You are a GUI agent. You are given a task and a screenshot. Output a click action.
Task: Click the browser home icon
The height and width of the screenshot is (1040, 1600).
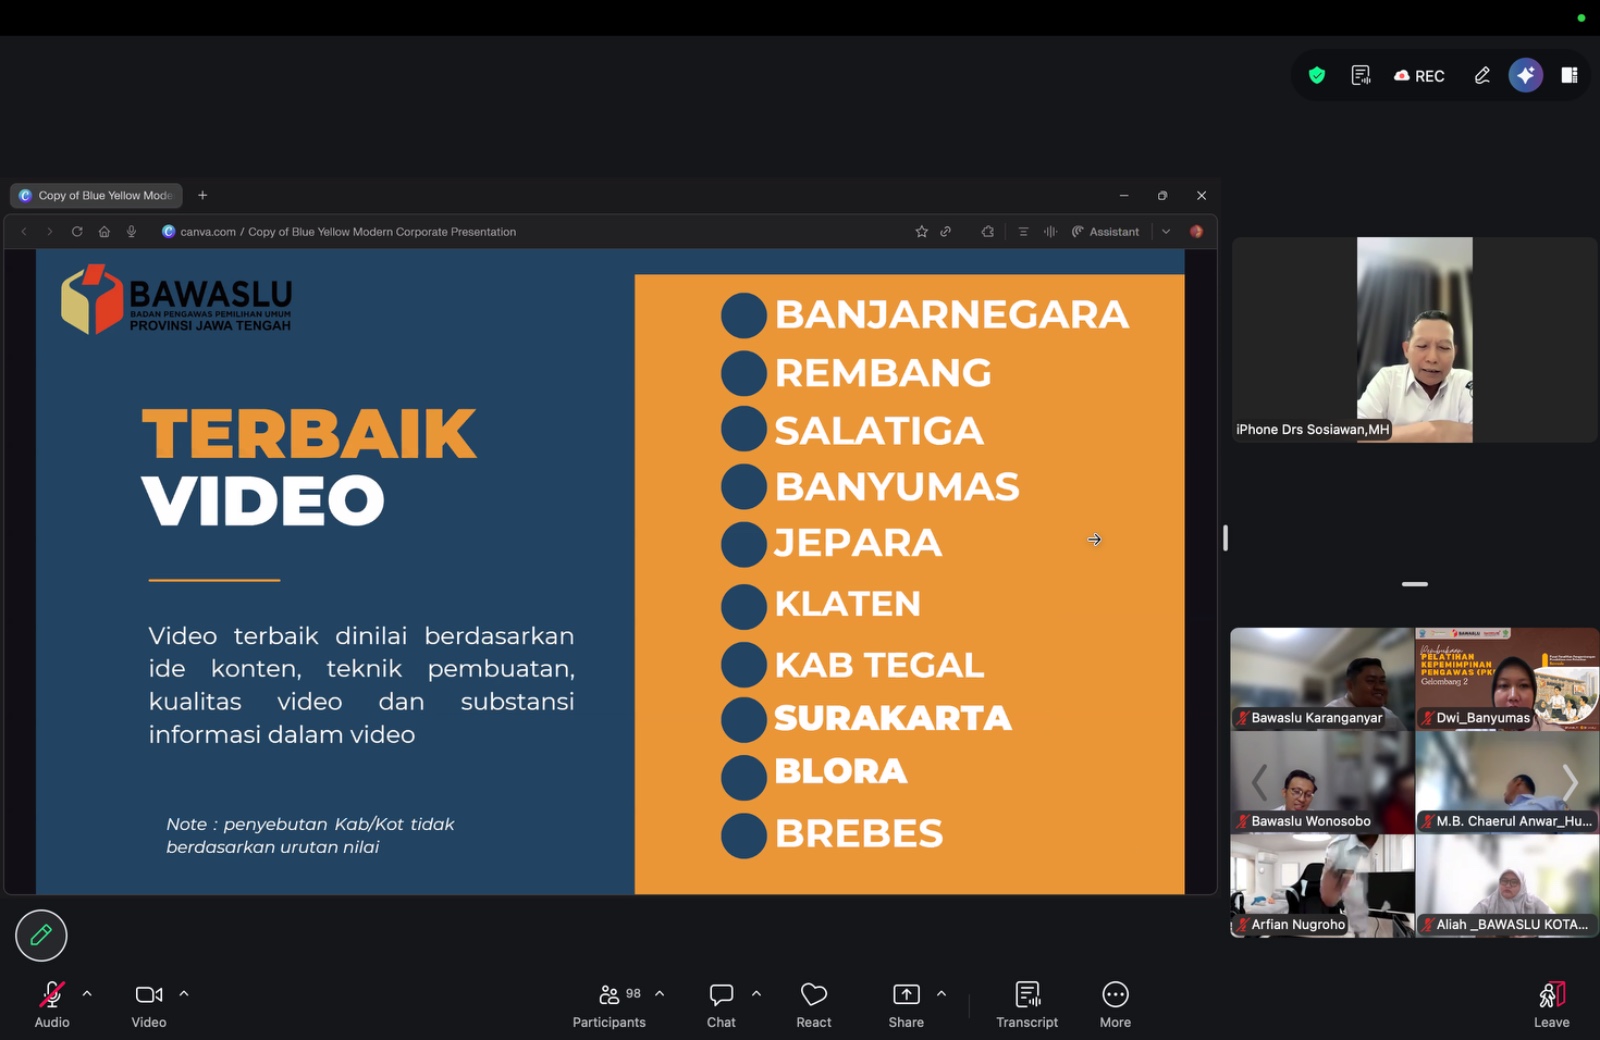point(104,231)
